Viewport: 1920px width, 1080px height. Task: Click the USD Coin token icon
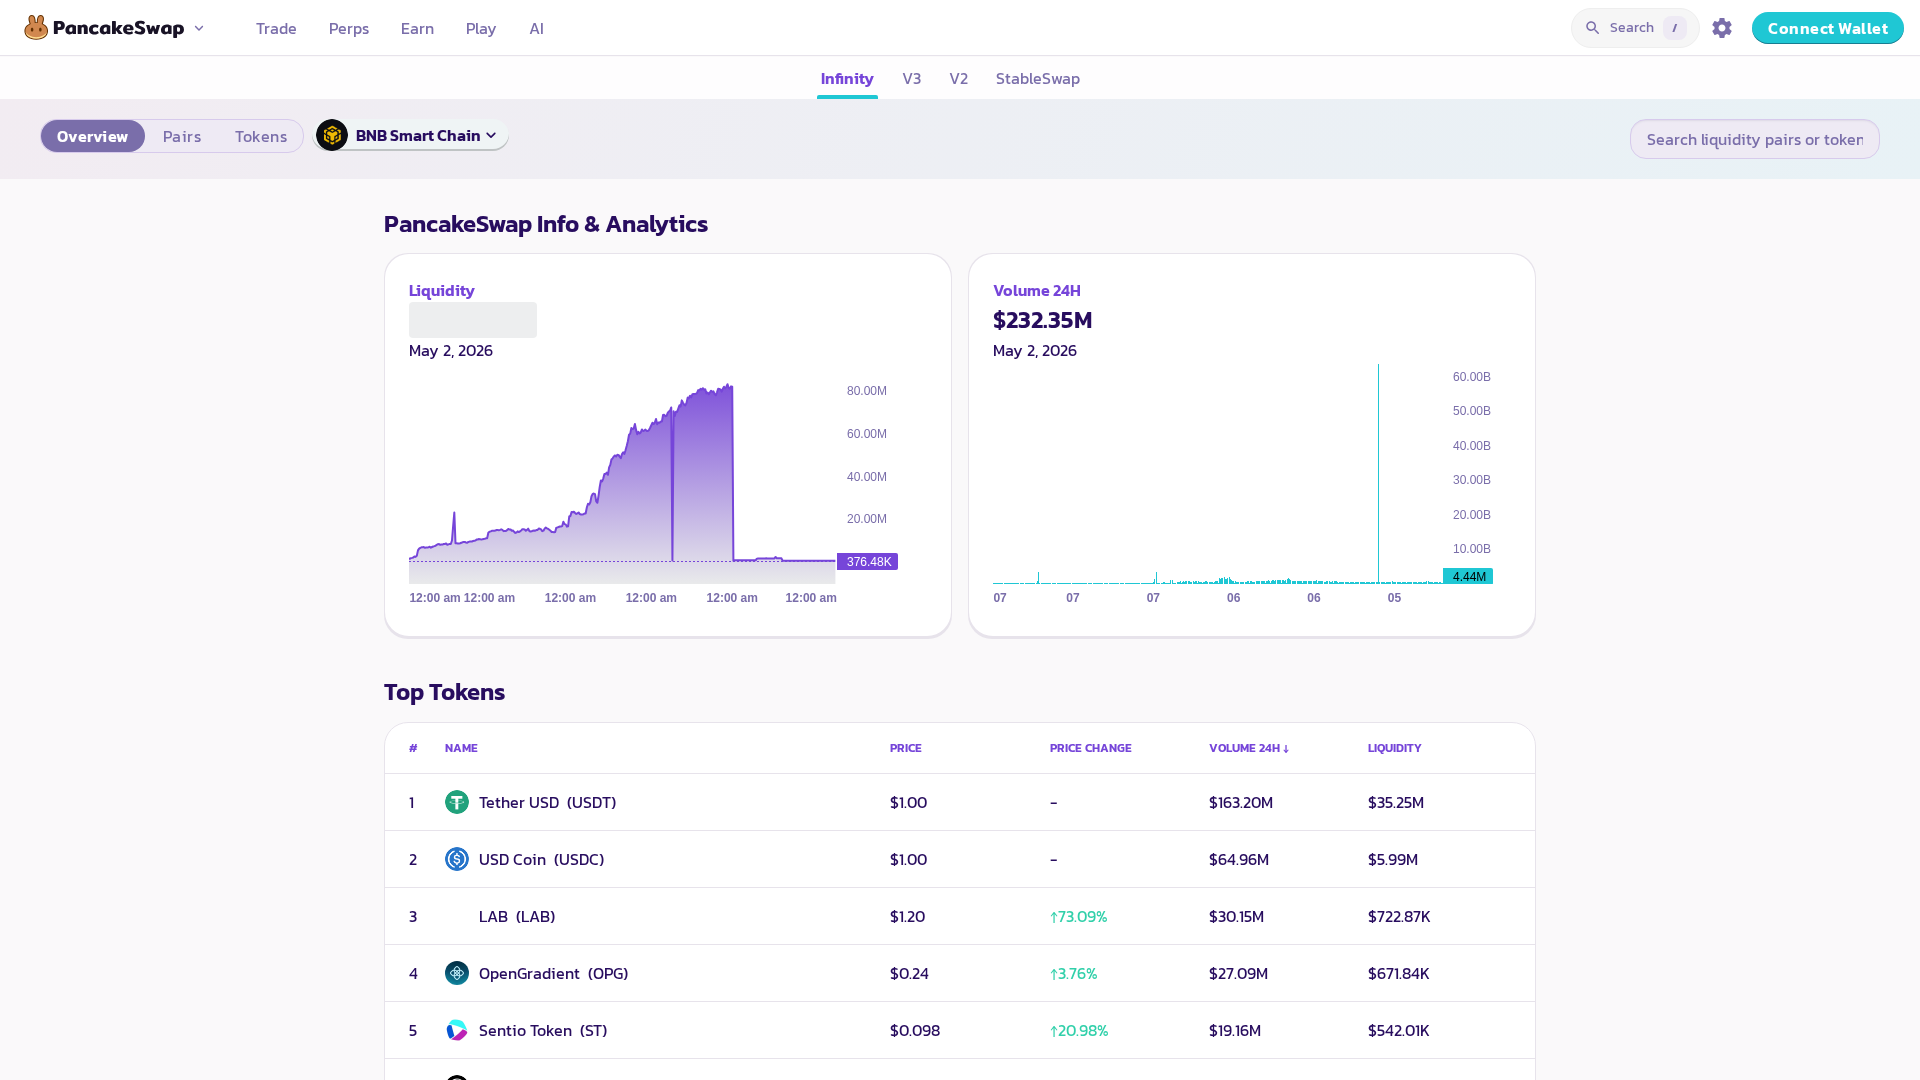tap(457, 859)
